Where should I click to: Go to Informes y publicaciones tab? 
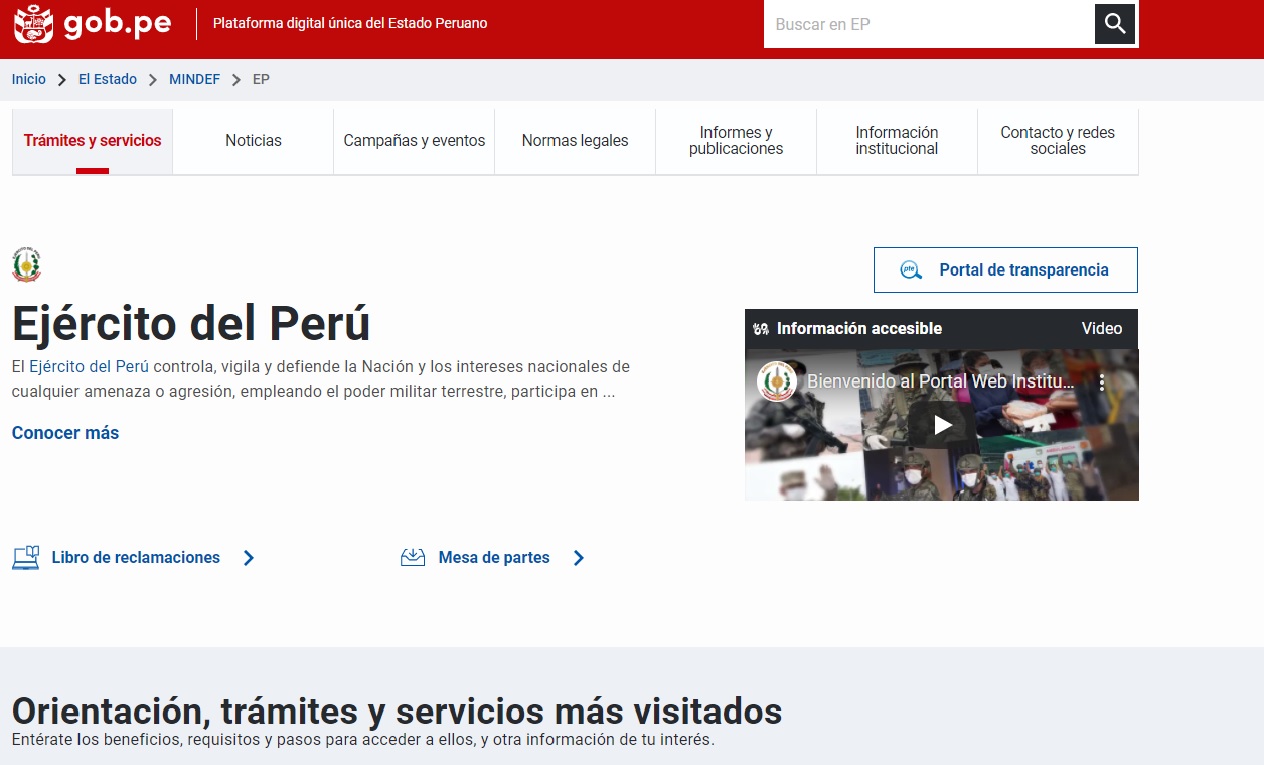coord(736,141)
